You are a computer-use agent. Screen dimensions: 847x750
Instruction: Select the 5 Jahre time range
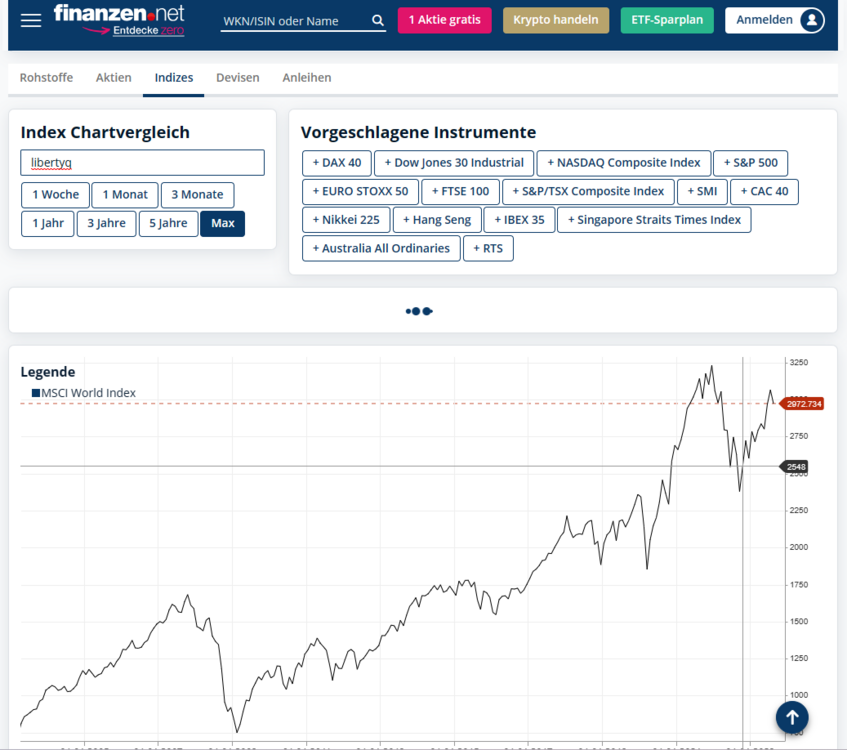tap(169, 223)
